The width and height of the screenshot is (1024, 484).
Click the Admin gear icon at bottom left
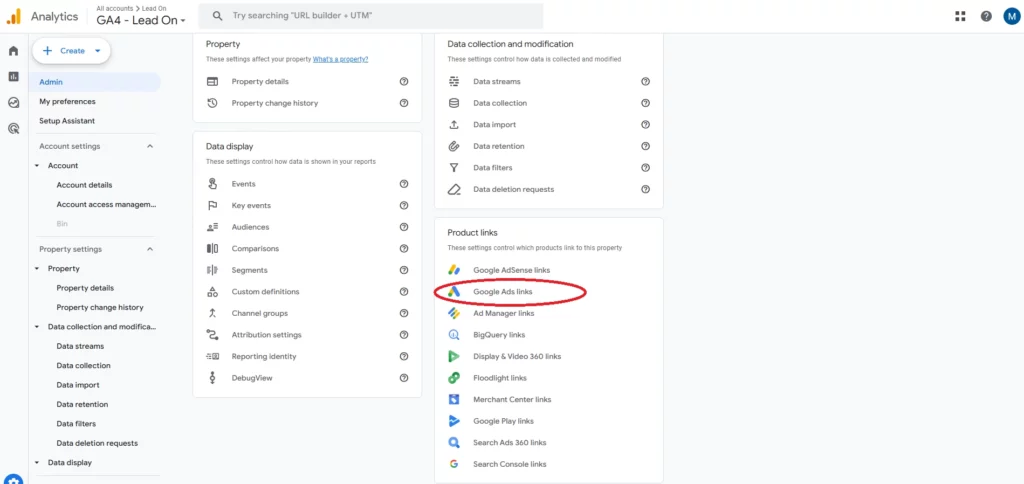[14, 479]
